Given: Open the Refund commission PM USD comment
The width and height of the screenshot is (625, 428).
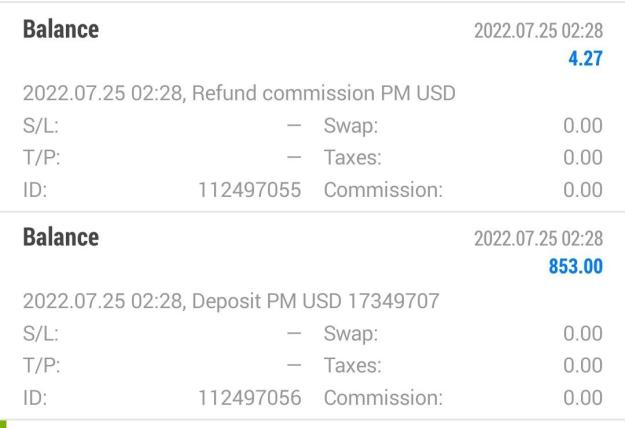Looking at the screenshot, I should (239, 93).
